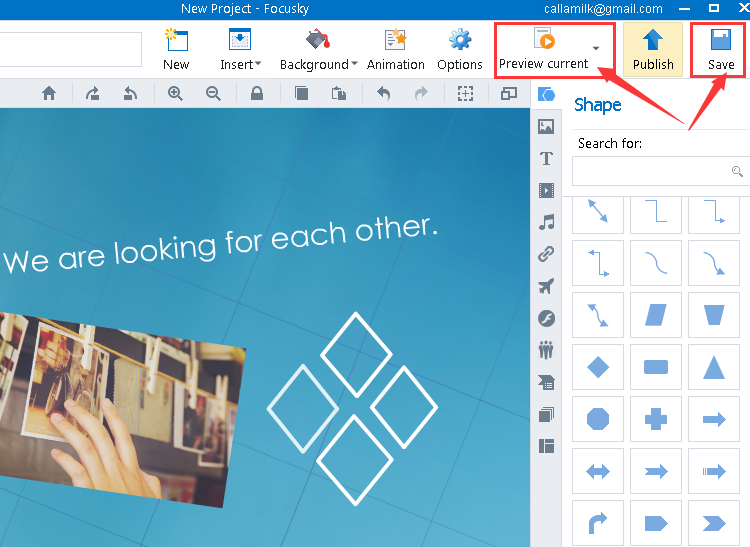Viewport: 750px width, 547px height.
Task: Click the add frame selection icon
Action: click(x=465, y=93)
